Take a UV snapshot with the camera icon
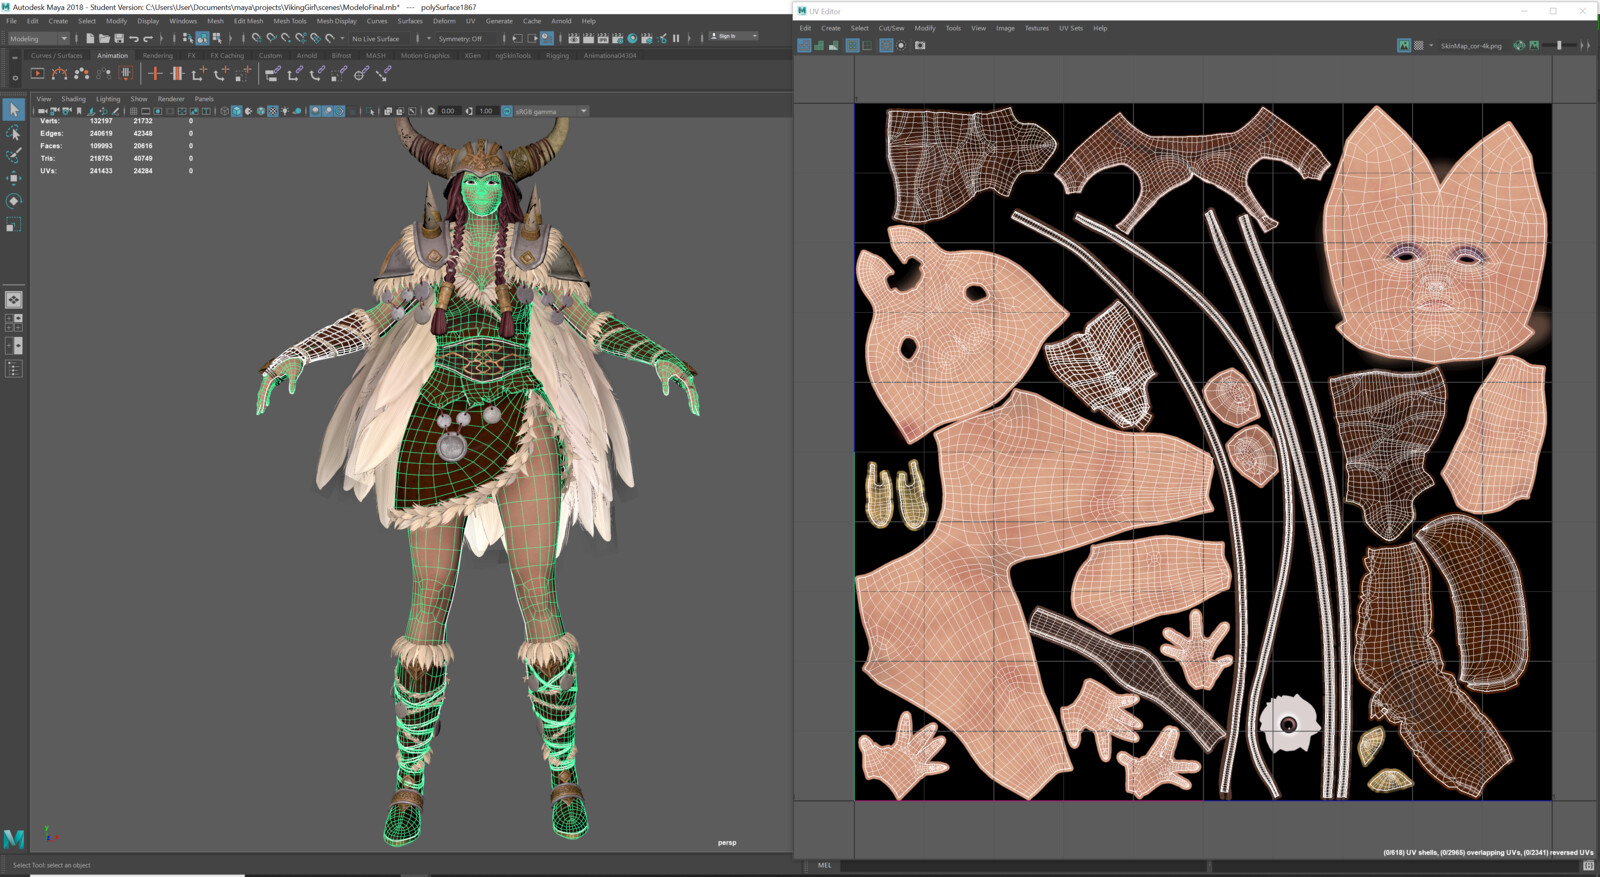Screen dimensions: 1600x877 point(920,45)
